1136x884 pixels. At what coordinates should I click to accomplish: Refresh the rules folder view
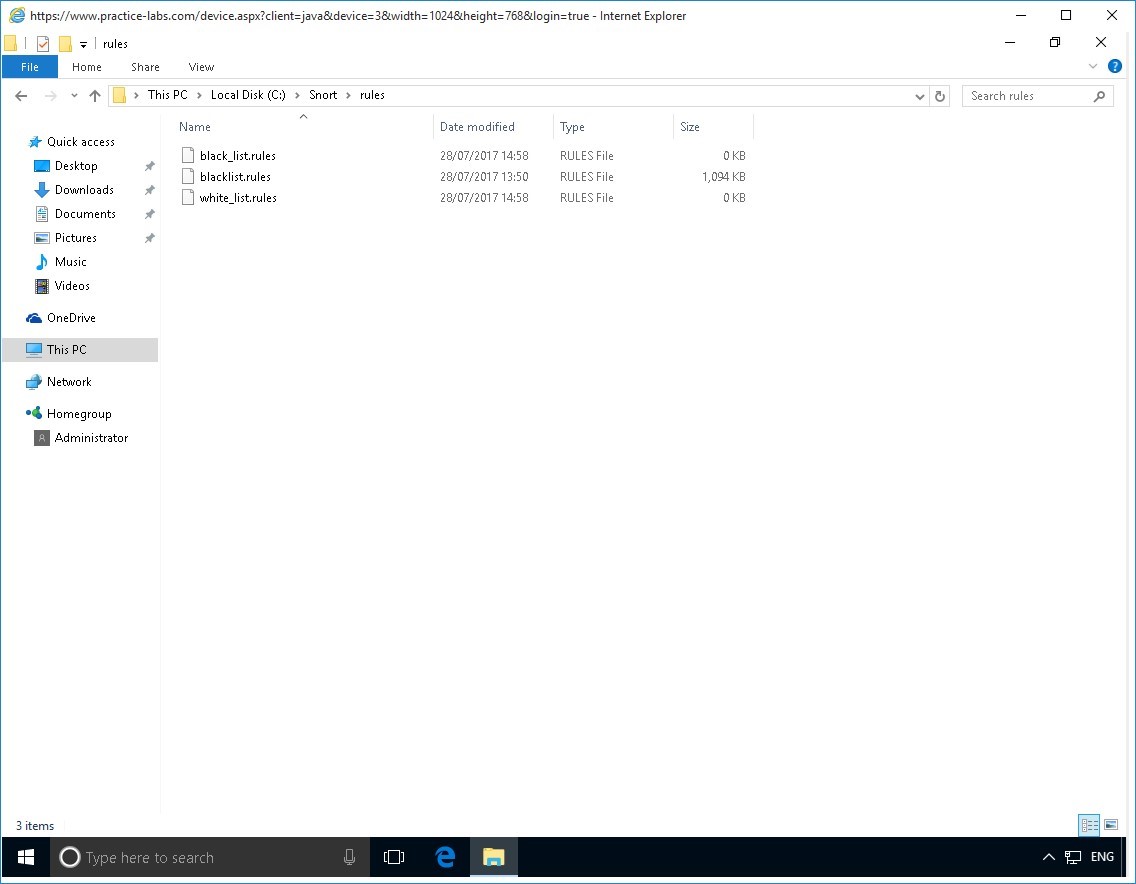point(939,96)
